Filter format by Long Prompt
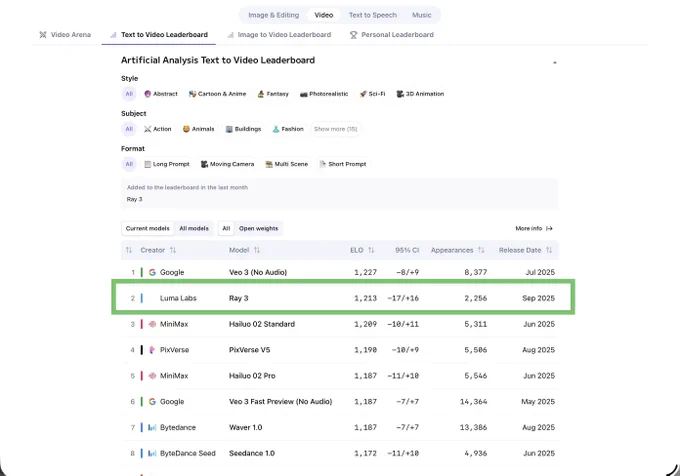This screenshot has width=680, height=476. (x=167, y=164)
